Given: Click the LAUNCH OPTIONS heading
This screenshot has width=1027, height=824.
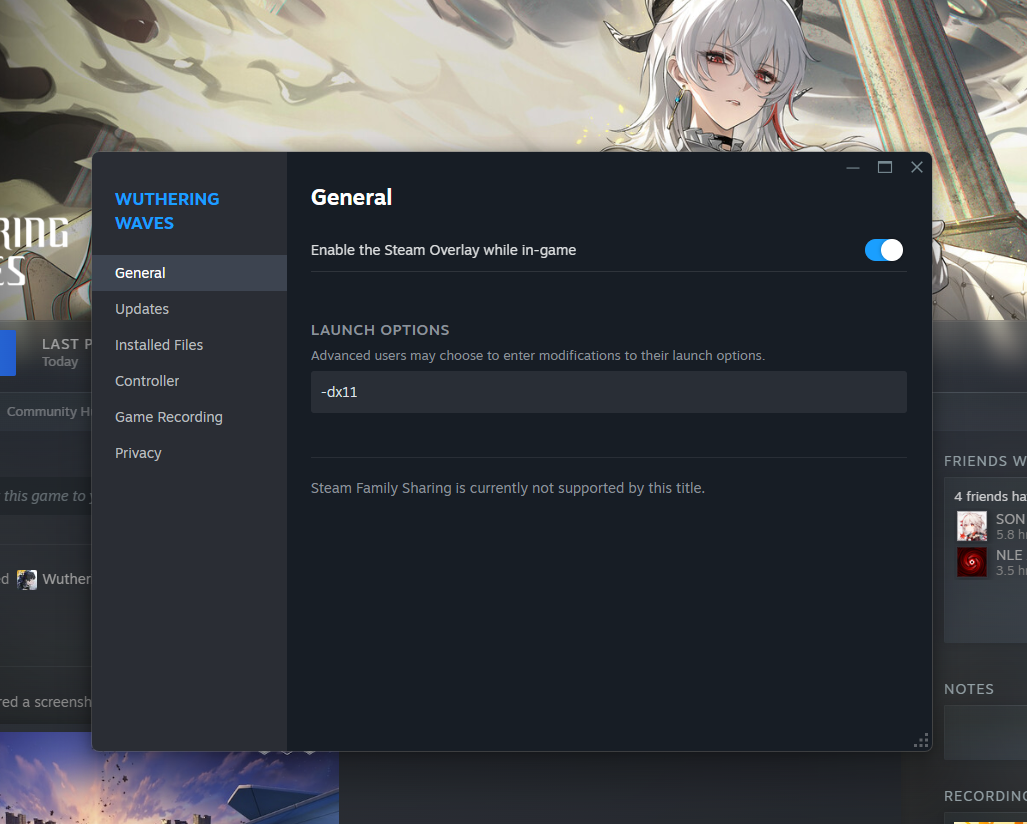Looking at the screenshot, I should [x=380, y=330].
